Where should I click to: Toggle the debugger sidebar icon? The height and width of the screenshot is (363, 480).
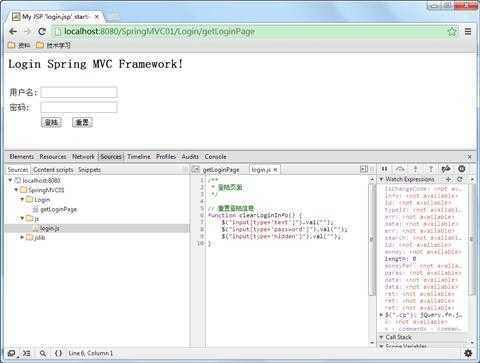364,169
